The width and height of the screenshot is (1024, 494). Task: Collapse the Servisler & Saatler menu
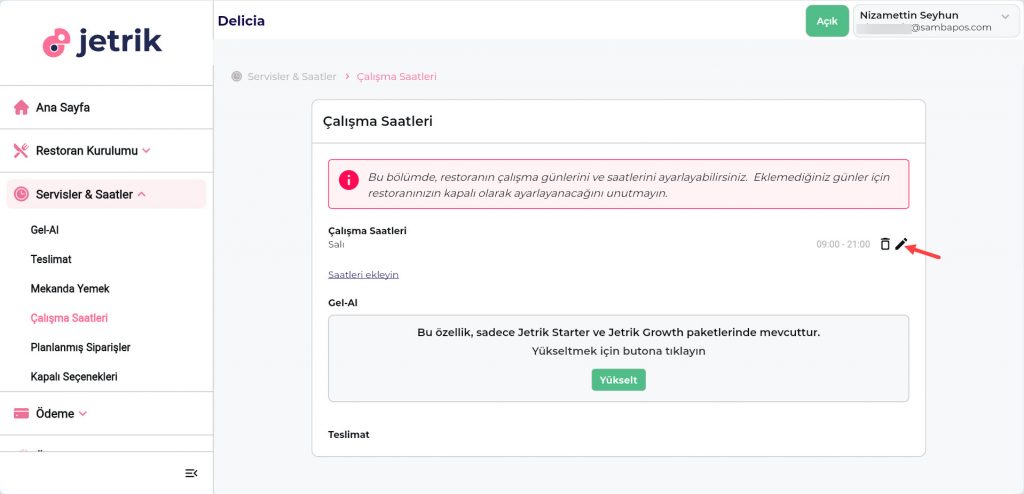point(84,194)
